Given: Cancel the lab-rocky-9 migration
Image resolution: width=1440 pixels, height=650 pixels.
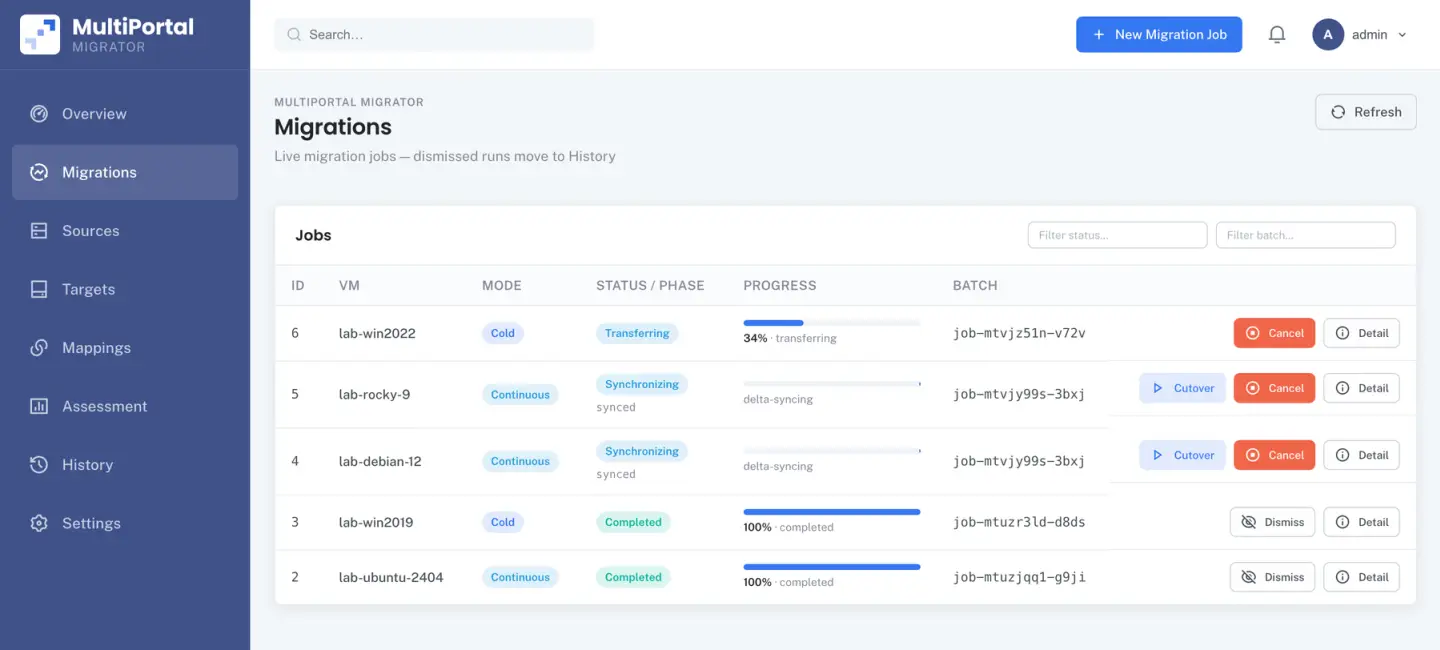Looking at the screenshot, I should [1275, 388].
